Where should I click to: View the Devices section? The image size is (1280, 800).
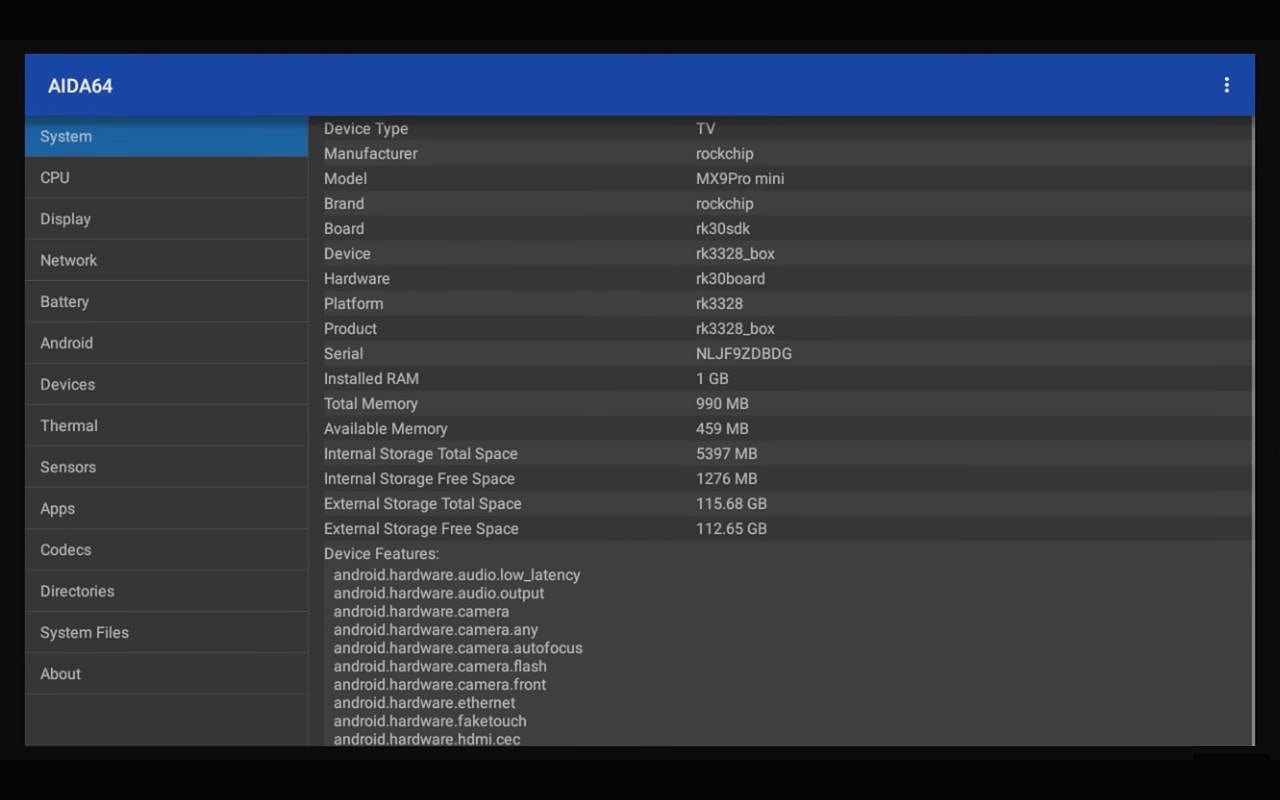166,384
